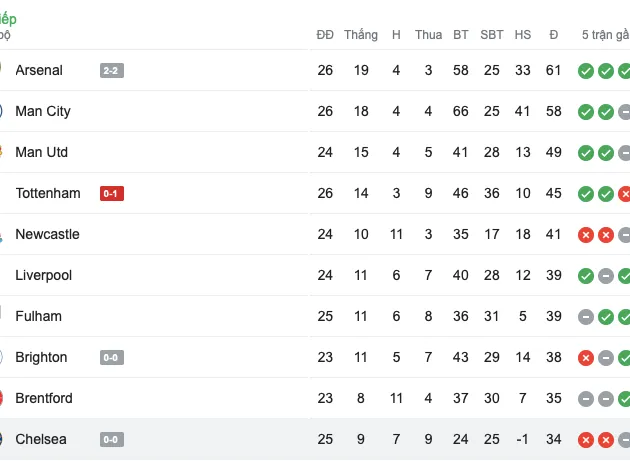Click the grey draw icon in Fulham's row
This screenshot has height=461, width=630.
coord(586,317)
